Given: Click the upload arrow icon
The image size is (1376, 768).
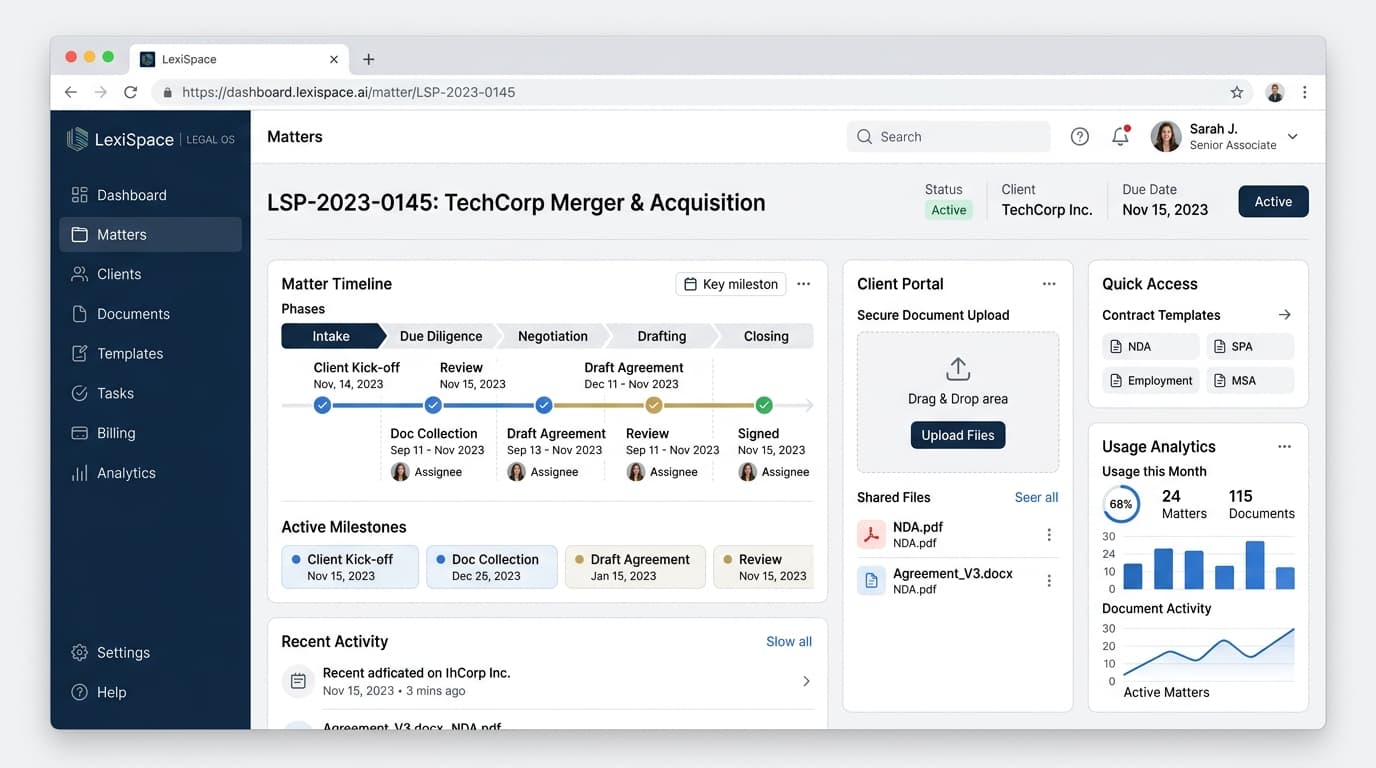Looking at the screenshot, I should [x=958, y=368].
